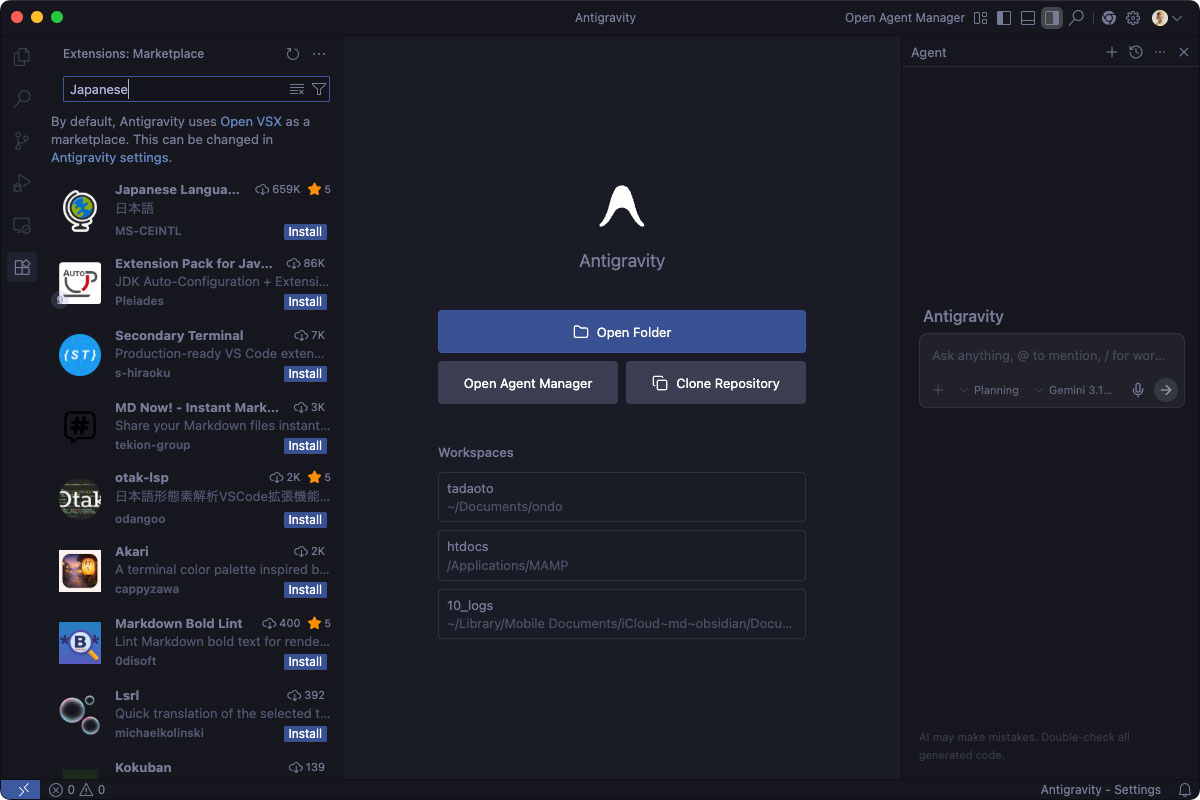The width and height of the screenshot is (1200, 800).
Task: Open account profile dropdown in title bar
Action: pyautogui.click(x=1166, y=18)
